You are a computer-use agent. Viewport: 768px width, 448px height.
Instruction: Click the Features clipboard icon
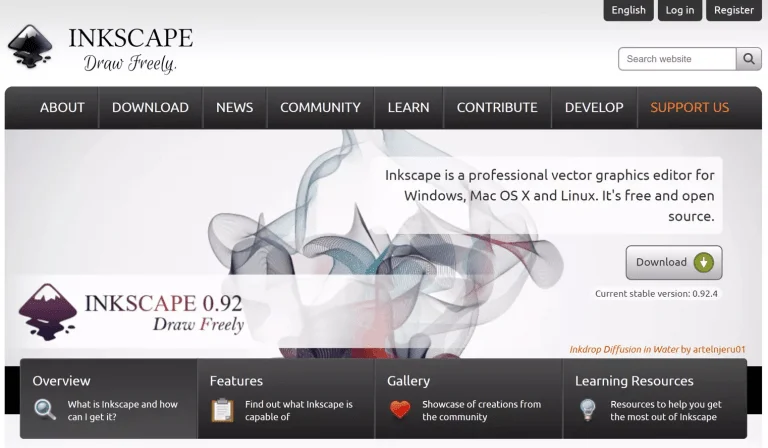point(222,410)
